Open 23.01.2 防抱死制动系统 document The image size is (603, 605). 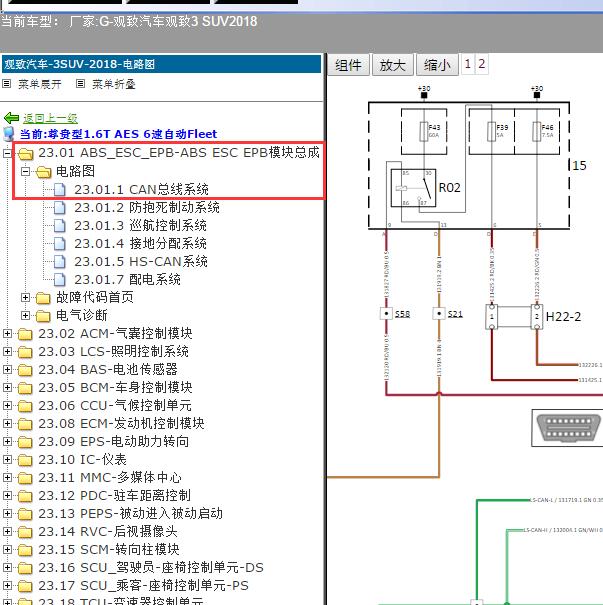[147, 208]
